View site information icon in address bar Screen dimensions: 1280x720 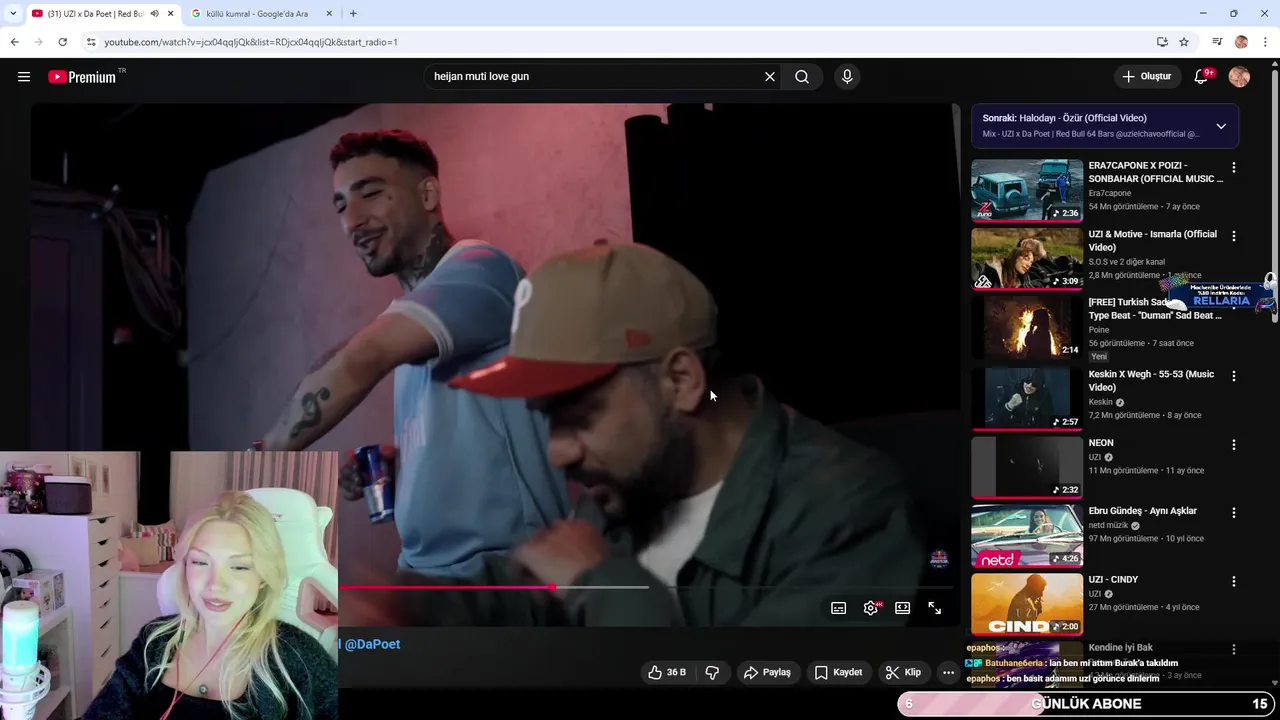(91, 42)
